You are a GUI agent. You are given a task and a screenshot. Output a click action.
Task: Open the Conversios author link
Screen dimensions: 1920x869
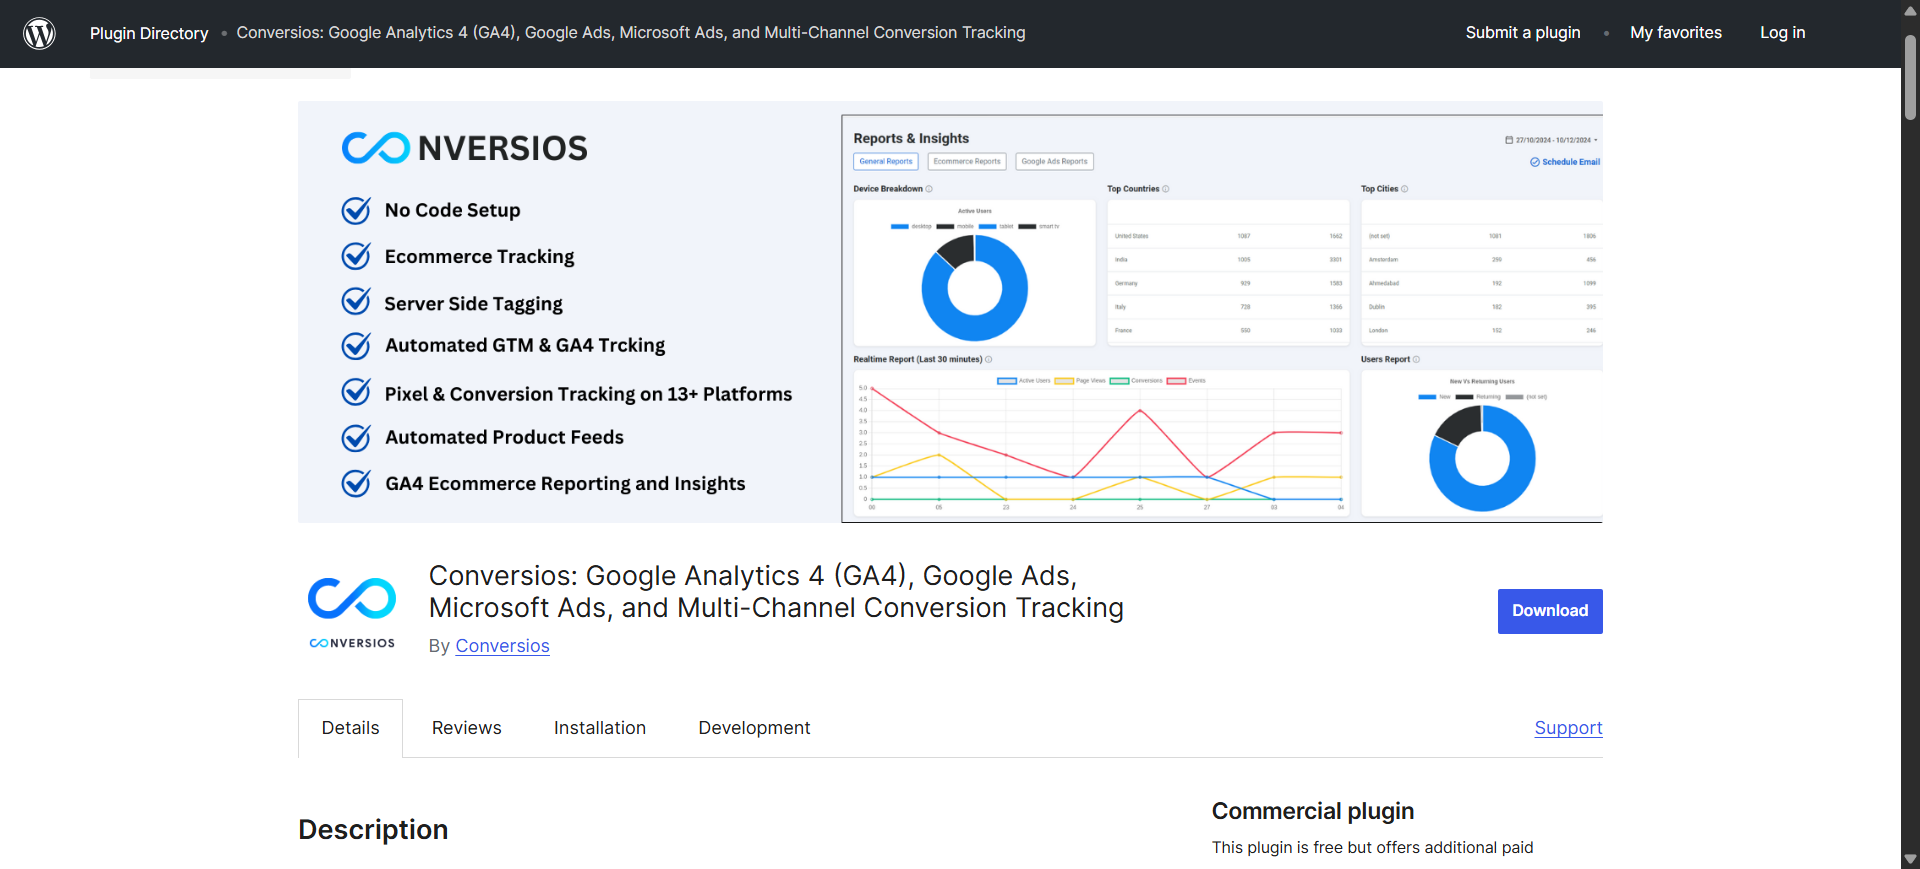(x=502, y=646)
